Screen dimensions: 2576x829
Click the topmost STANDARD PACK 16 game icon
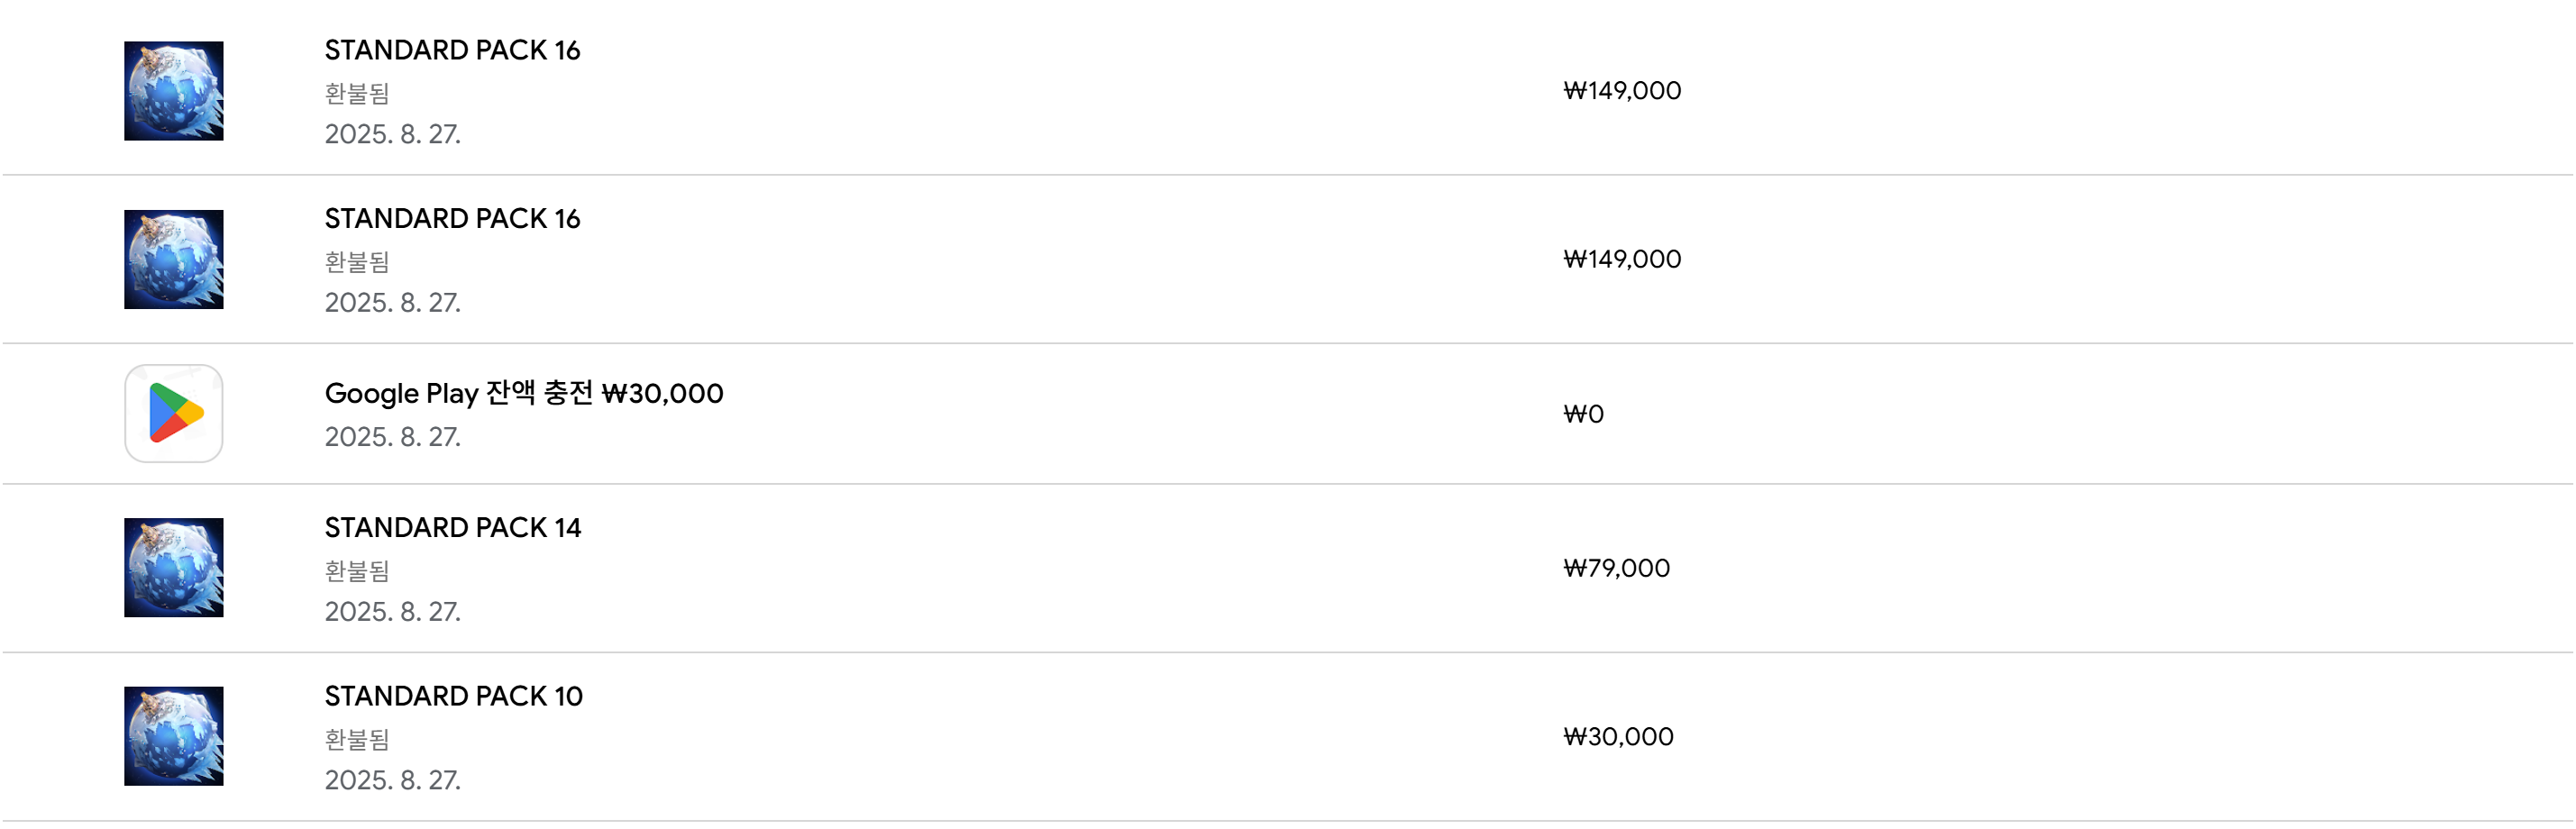174,91
